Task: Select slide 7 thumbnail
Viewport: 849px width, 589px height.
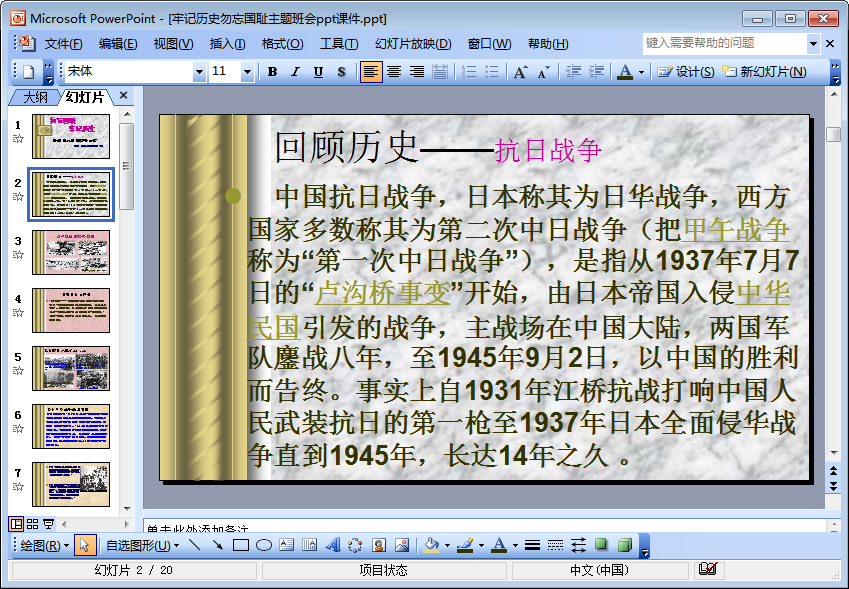Action: (x=71, y=485)
